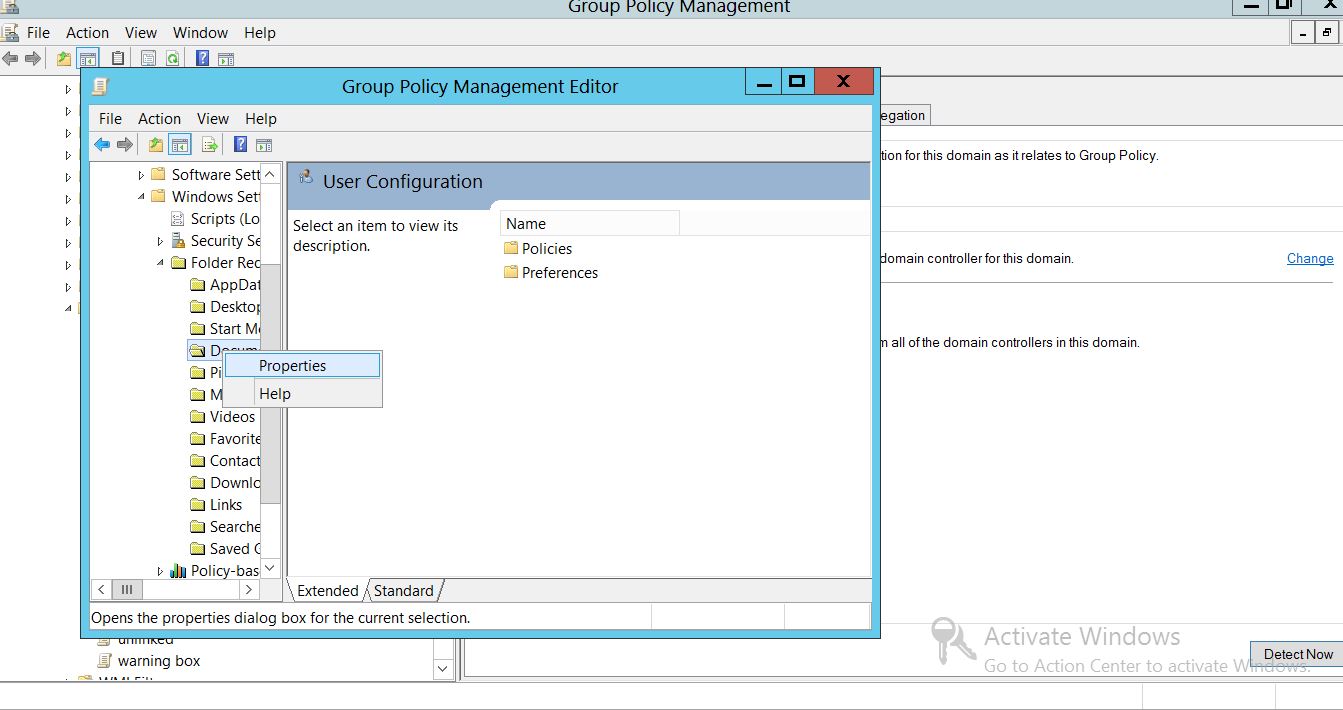1343x710 pixels.
Task: Choose Properties from the context menu
Action: click(292, 366)
